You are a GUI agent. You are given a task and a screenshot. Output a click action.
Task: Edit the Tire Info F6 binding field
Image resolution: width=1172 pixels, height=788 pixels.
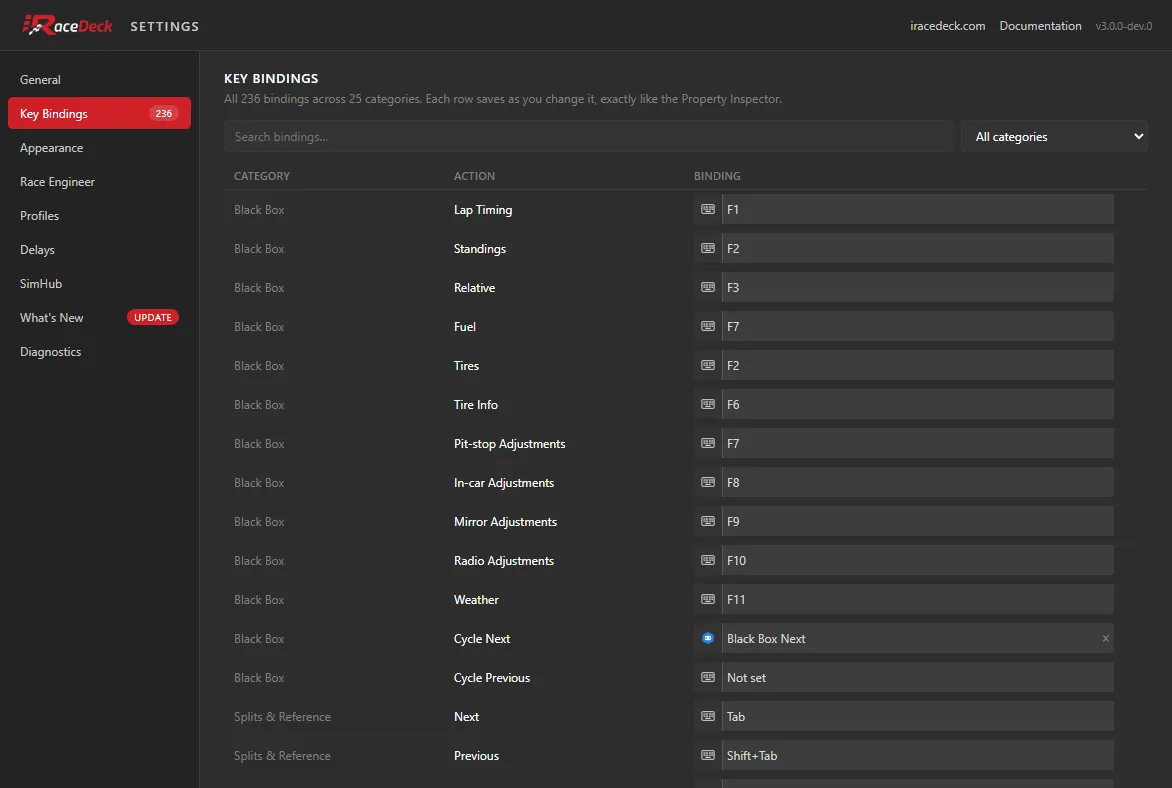[917, 404]
